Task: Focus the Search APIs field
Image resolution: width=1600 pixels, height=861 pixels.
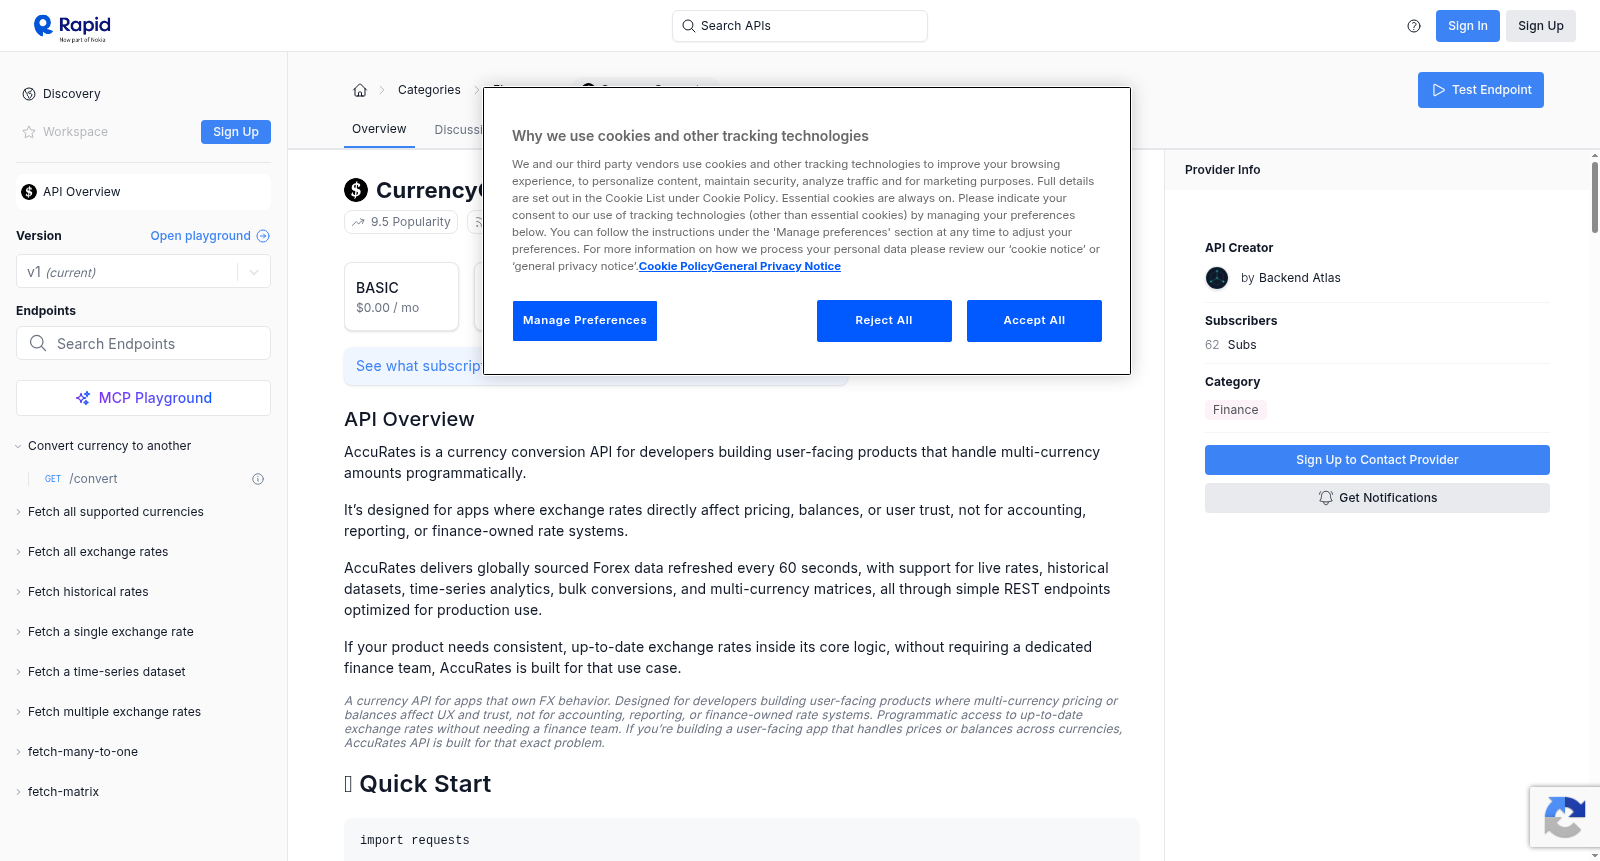Action: click(800, 26)
